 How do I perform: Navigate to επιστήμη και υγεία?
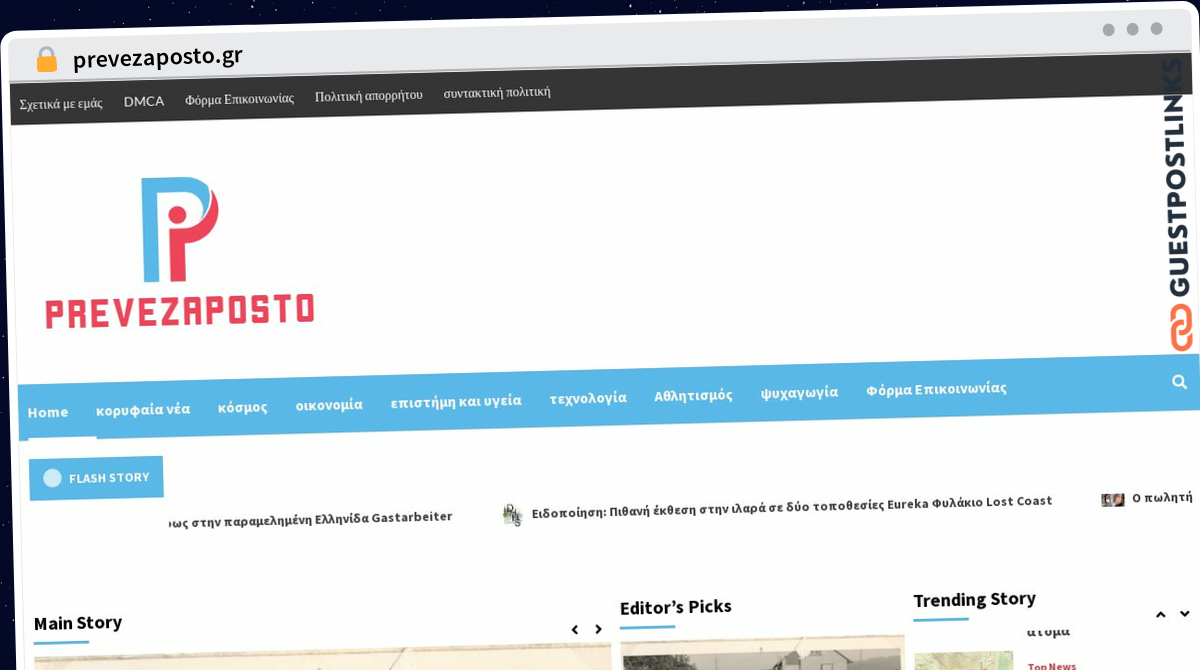point(456,401)
